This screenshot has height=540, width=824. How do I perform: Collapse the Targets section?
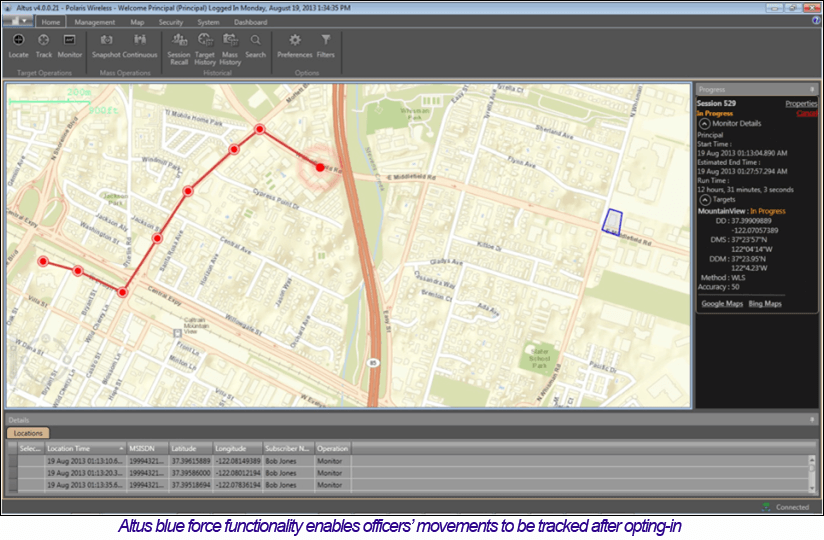click(x=704, y=200)
